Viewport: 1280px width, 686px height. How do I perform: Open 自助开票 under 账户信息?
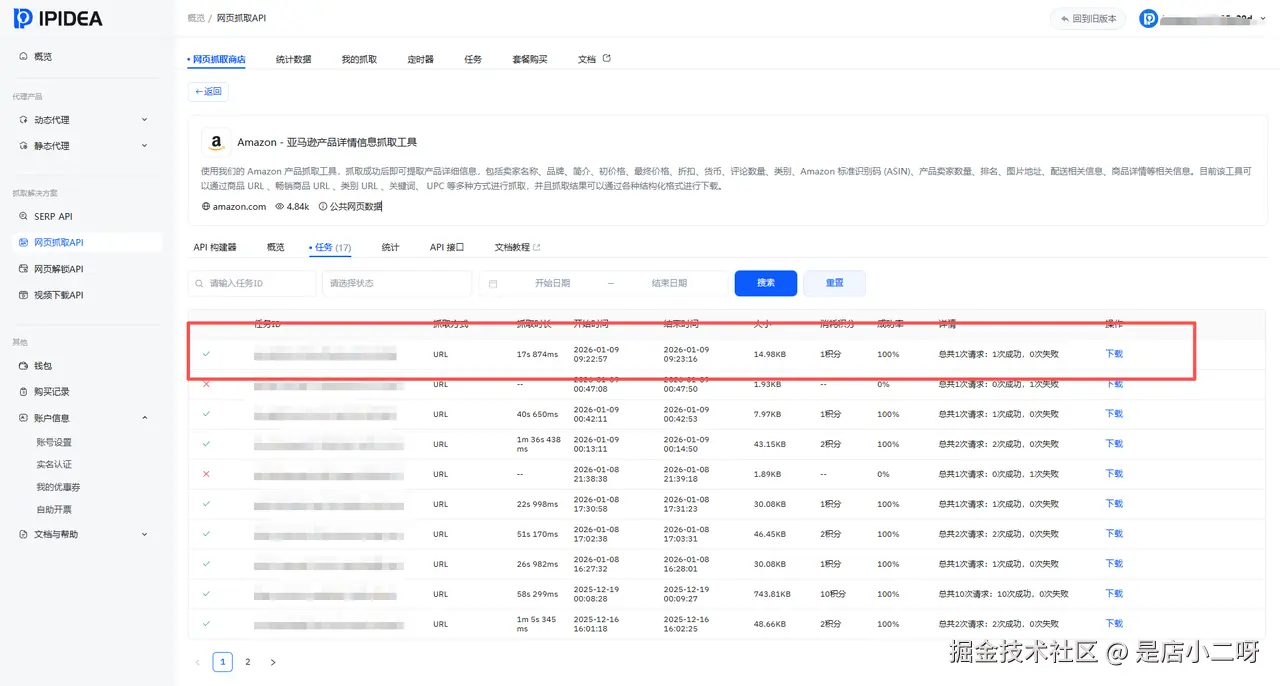point(54,510)
